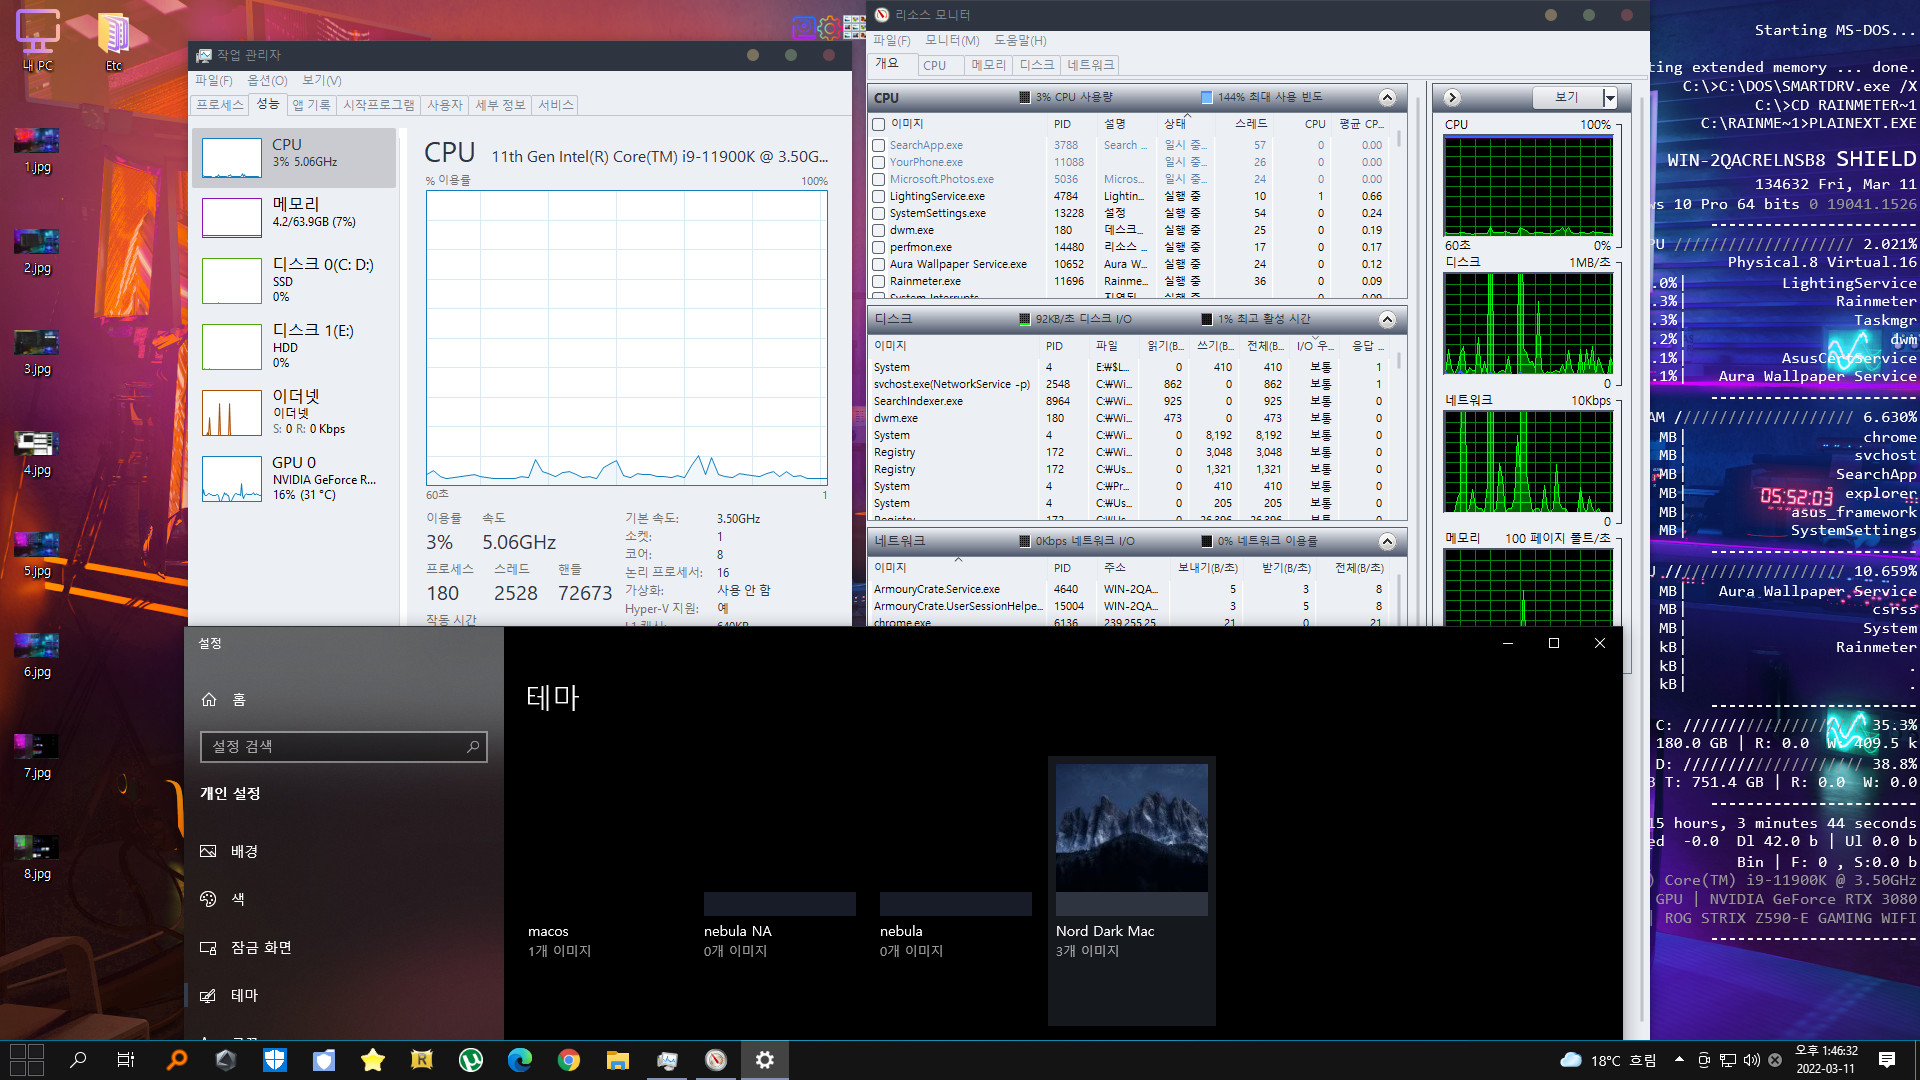The width and height of the screenshot is (1920, 1080).
Task: Check the YourPhone.exe process checkbox
Action: (878, 162)
